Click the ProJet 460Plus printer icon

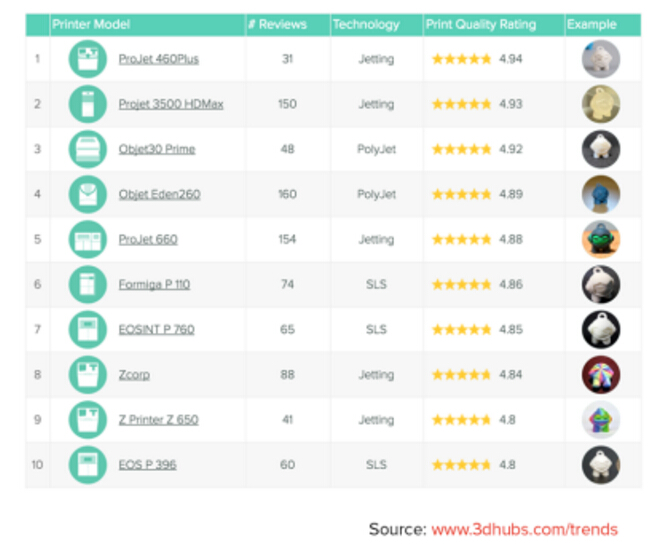coord(88,59)
